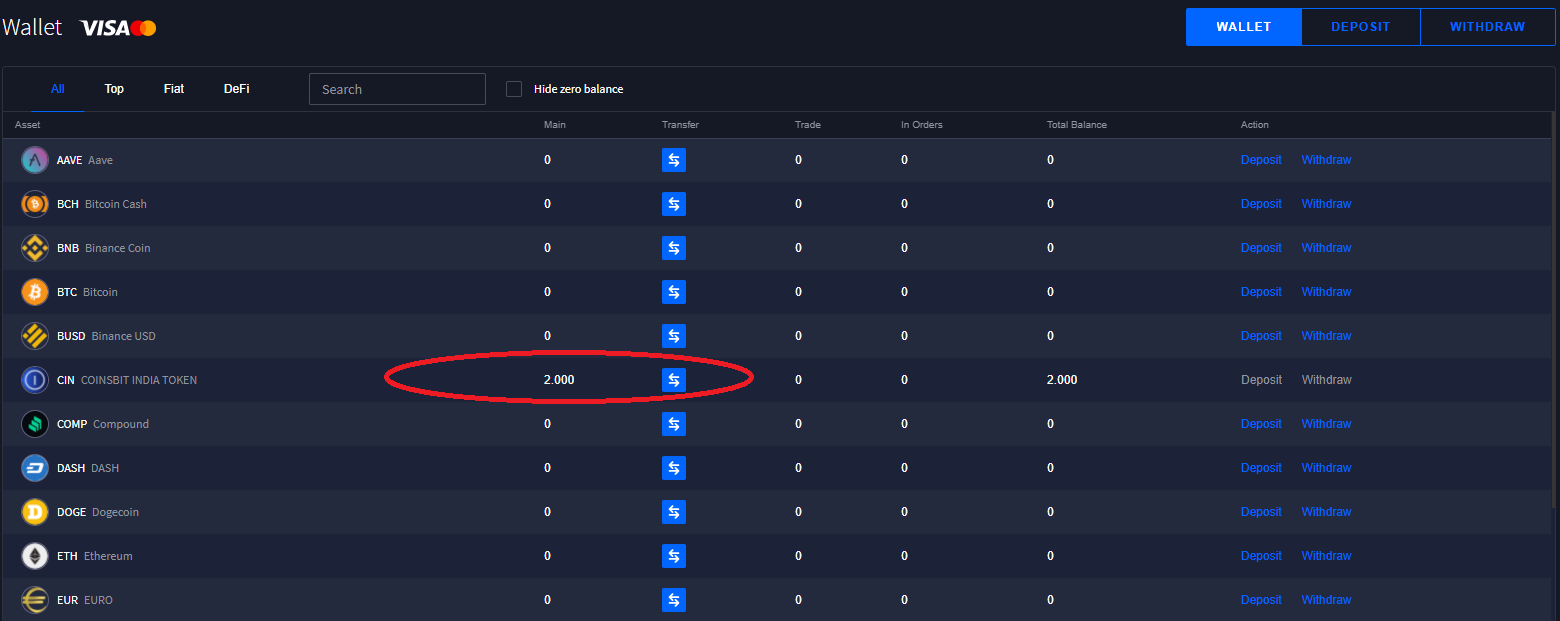
Task: Click the transfer icon in the BUSD row
Action: pyautogui.click(x=674, y=336)
